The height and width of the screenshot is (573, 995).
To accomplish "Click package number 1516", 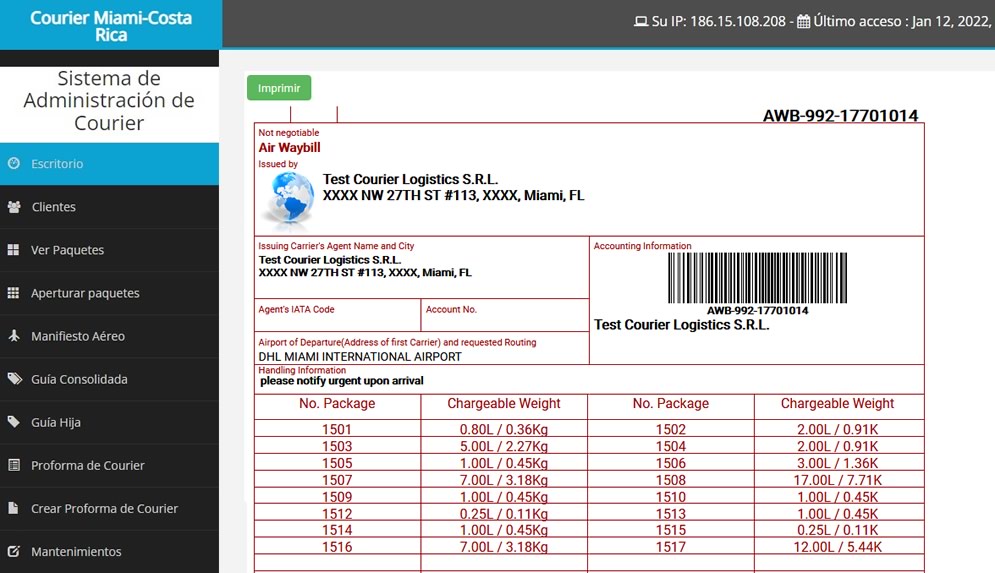I will [x=336, y=547].
